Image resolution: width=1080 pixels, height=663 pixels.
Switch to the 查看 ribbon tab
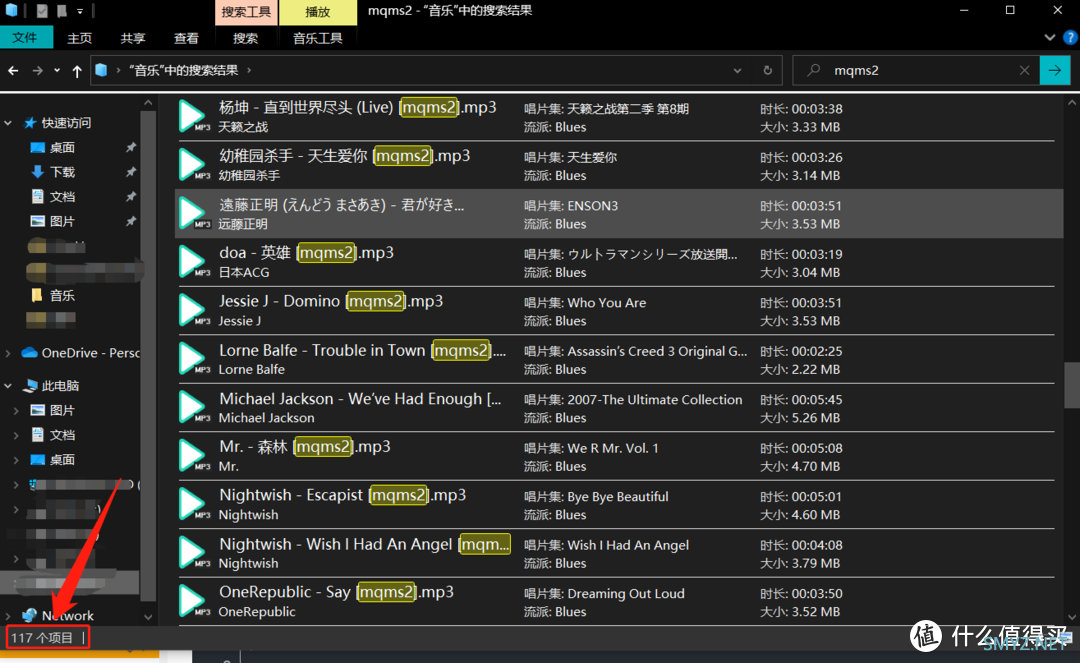pyautogui.click(x=186, y=39)
